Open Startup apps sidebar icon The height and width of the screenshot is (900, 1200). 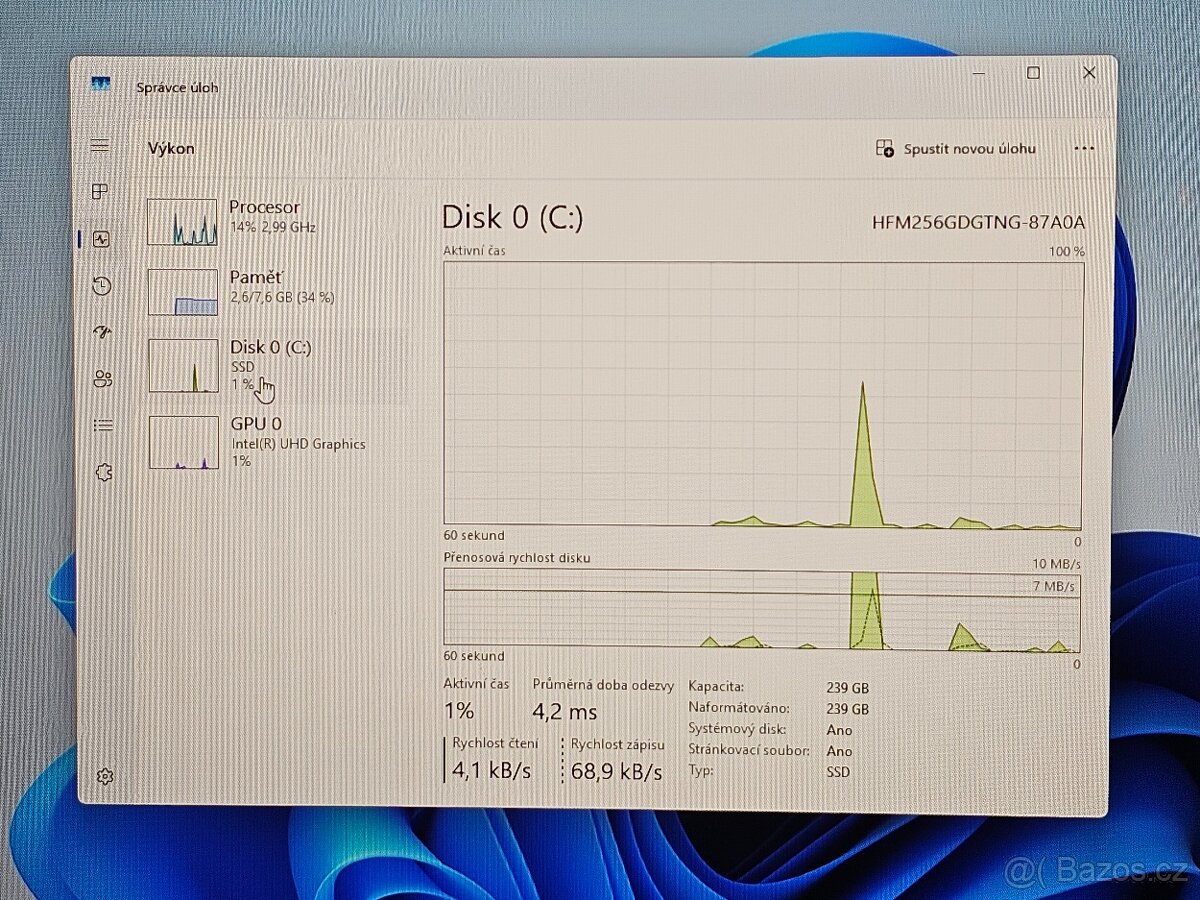coord(101,332)
